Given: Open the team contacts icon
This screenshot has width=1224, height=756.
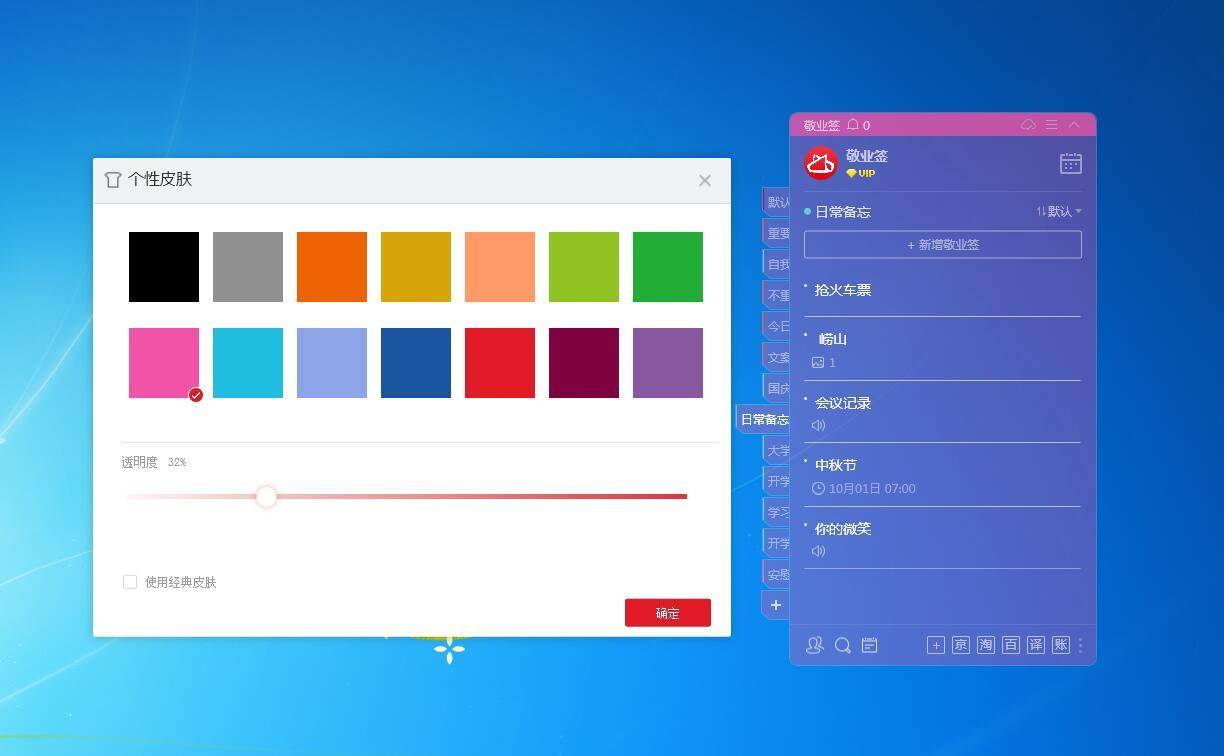Looking at the screenshot, I should pos(814,646).
